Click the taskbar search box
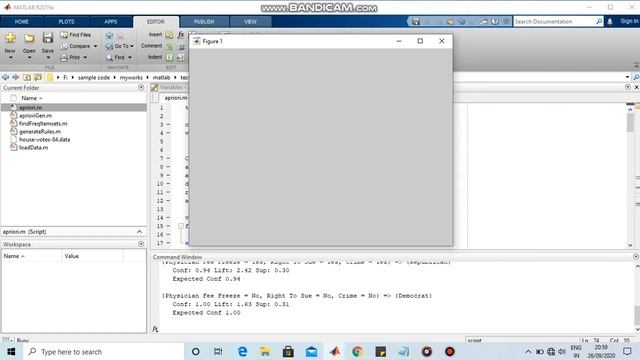 click(x=103, y=351)
